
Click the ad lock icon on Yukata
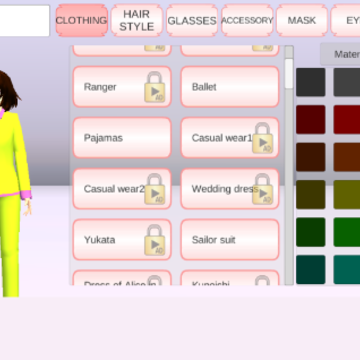click(155, 240)
